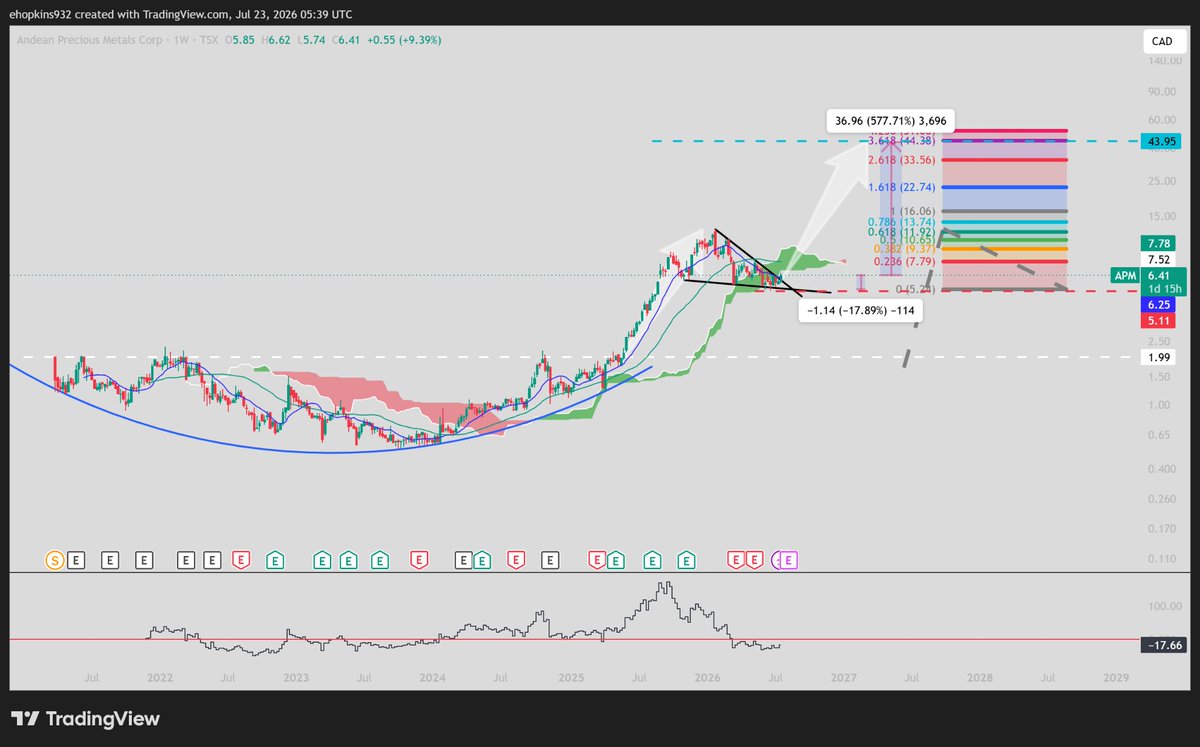Select the 2.618 (33.56) Fibonacci level label
The width and height of the screenshot is (1200, 747).
pos(901,160)
